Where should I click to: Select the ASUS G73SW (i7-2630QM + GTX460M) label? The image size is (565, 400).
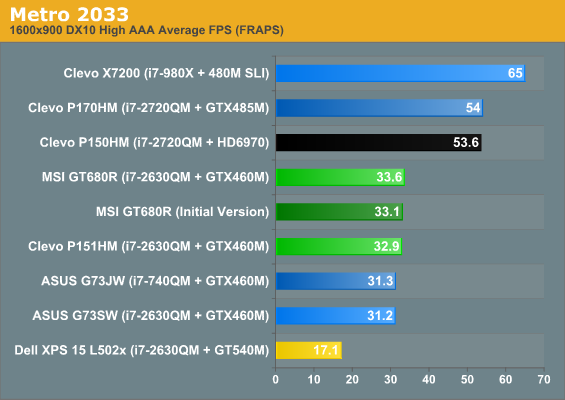pyautogui.click(x=151, y=315)
